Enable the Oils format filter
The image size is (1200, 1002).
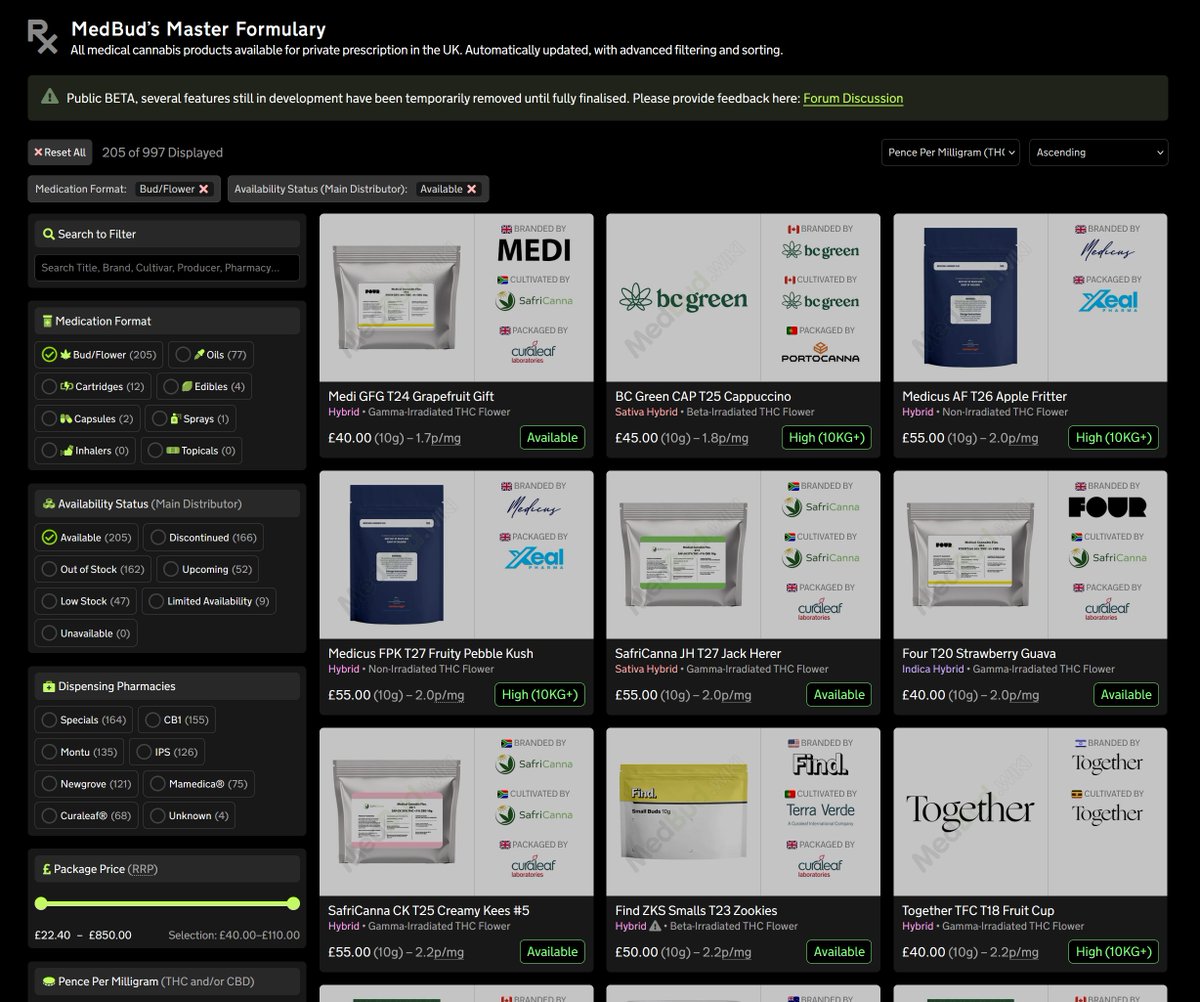click(x=211, y=354)
